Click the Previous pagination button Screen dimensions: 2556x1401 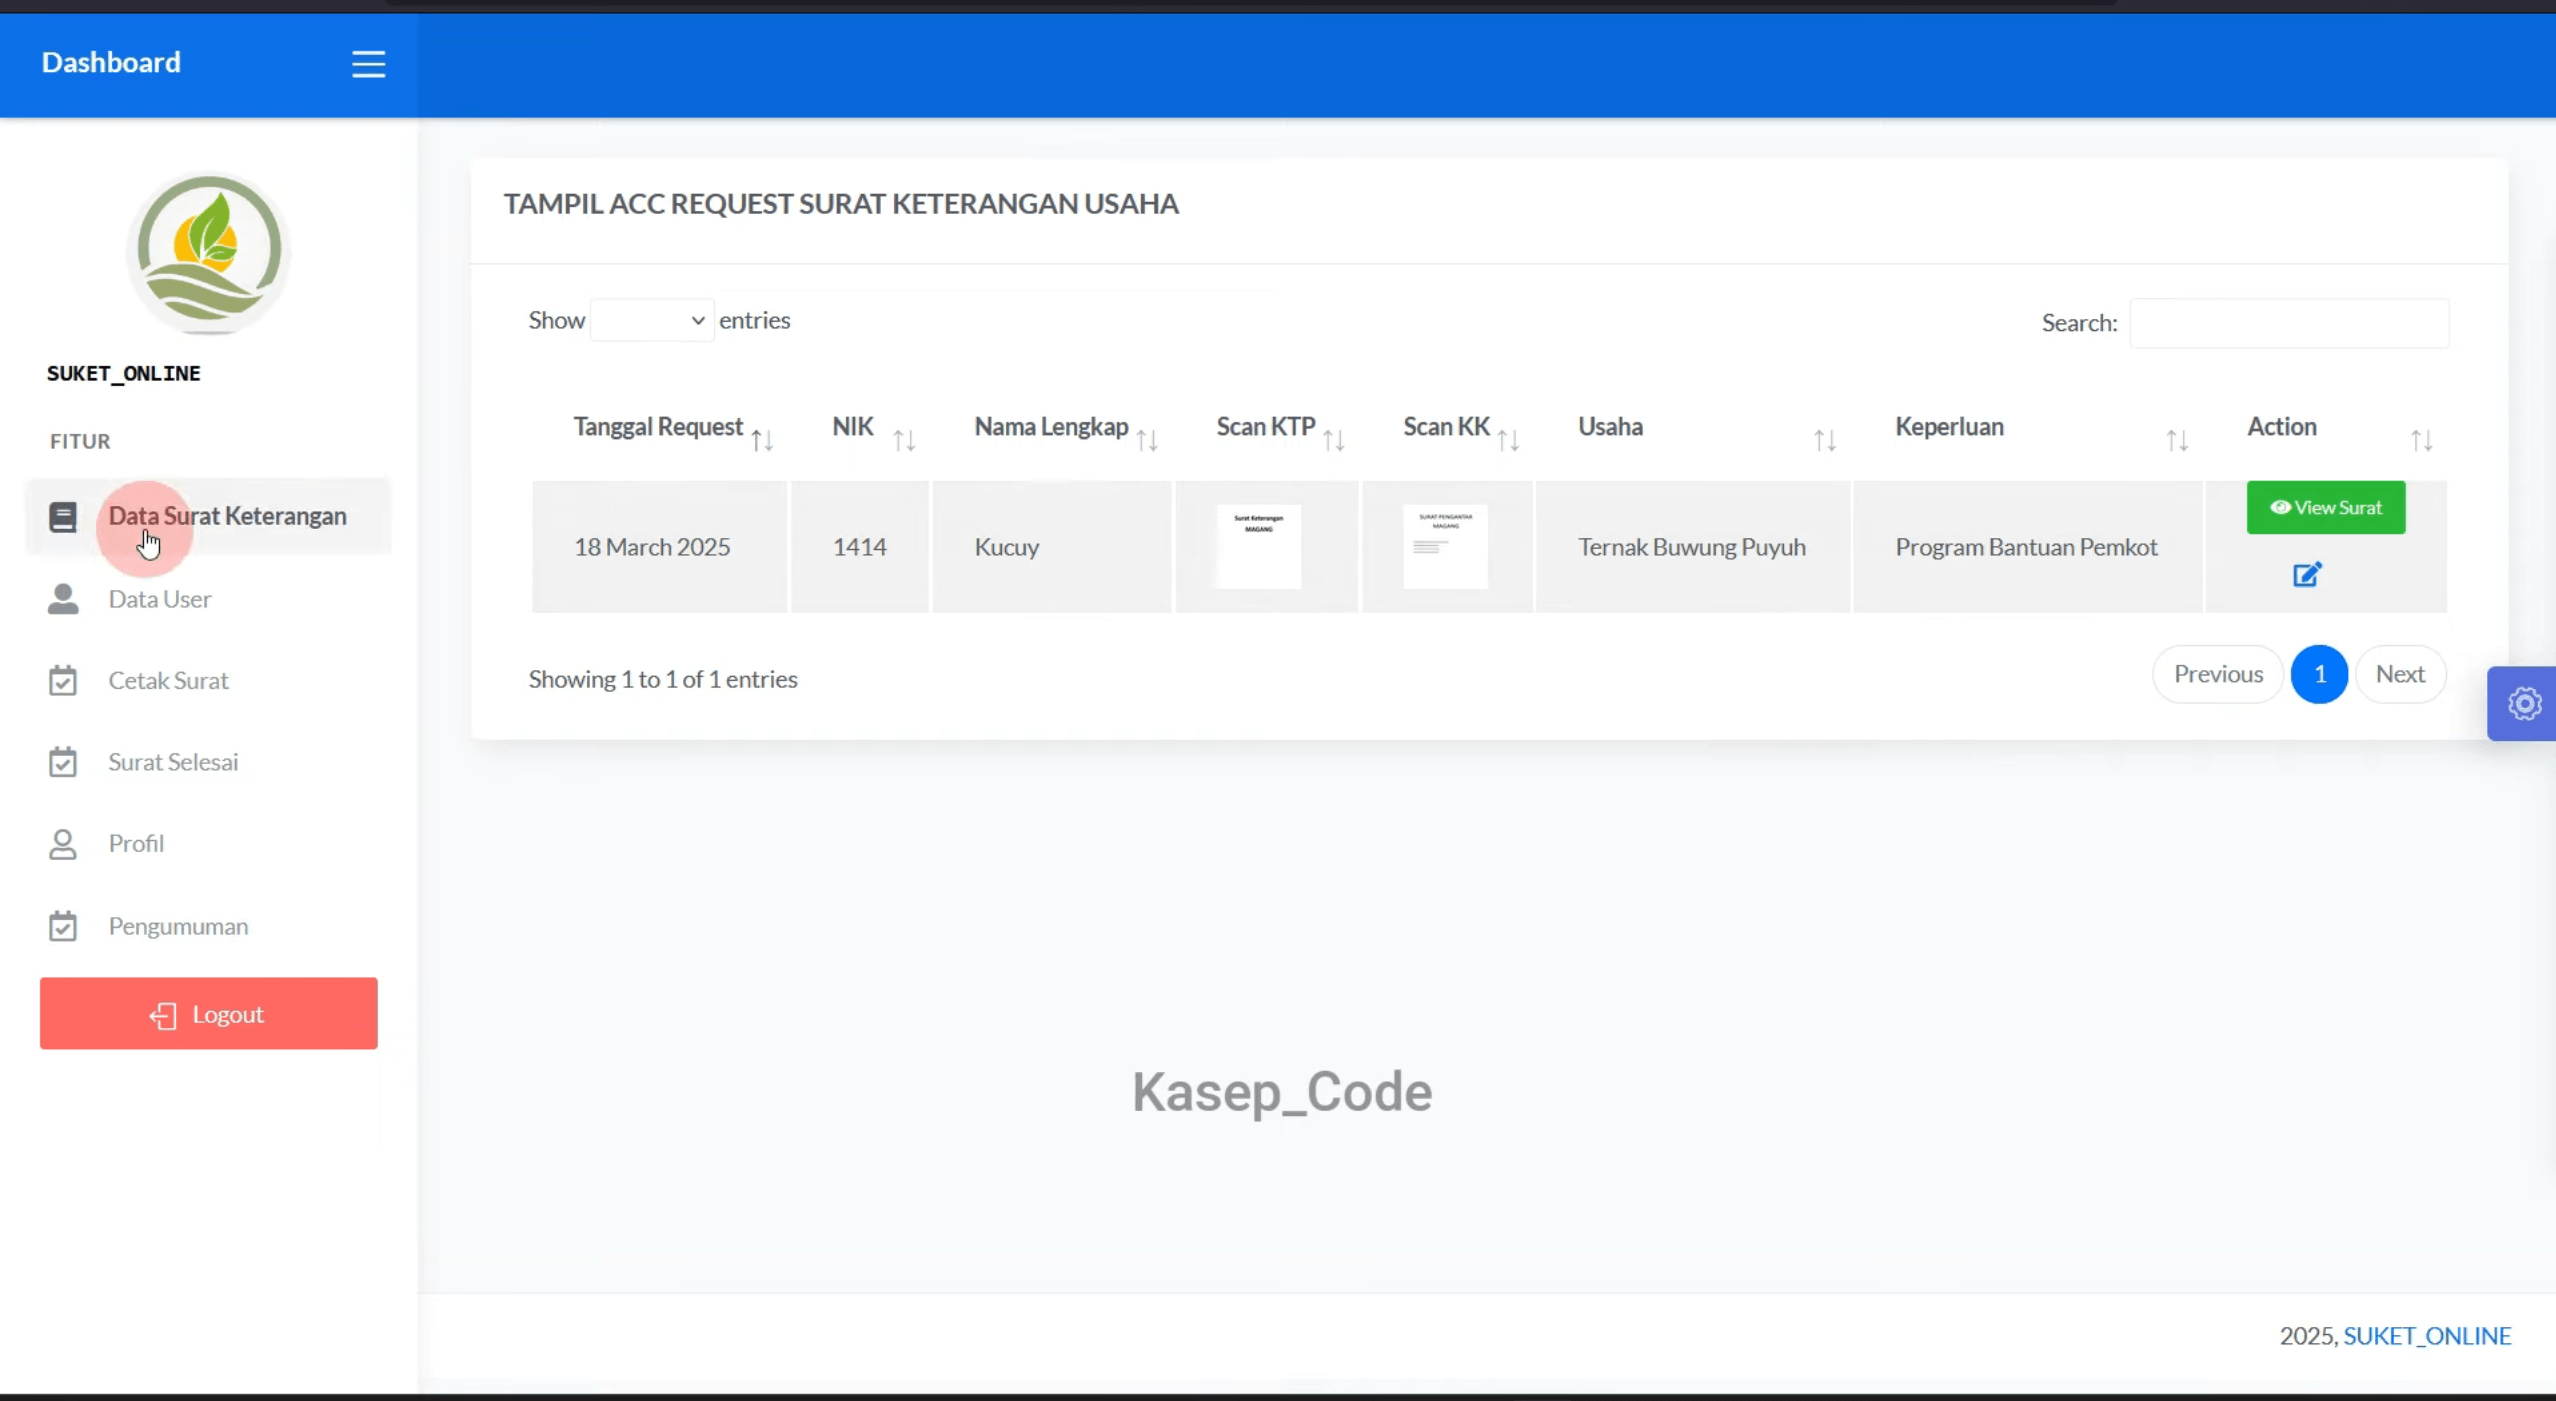tap(2218, 674)
